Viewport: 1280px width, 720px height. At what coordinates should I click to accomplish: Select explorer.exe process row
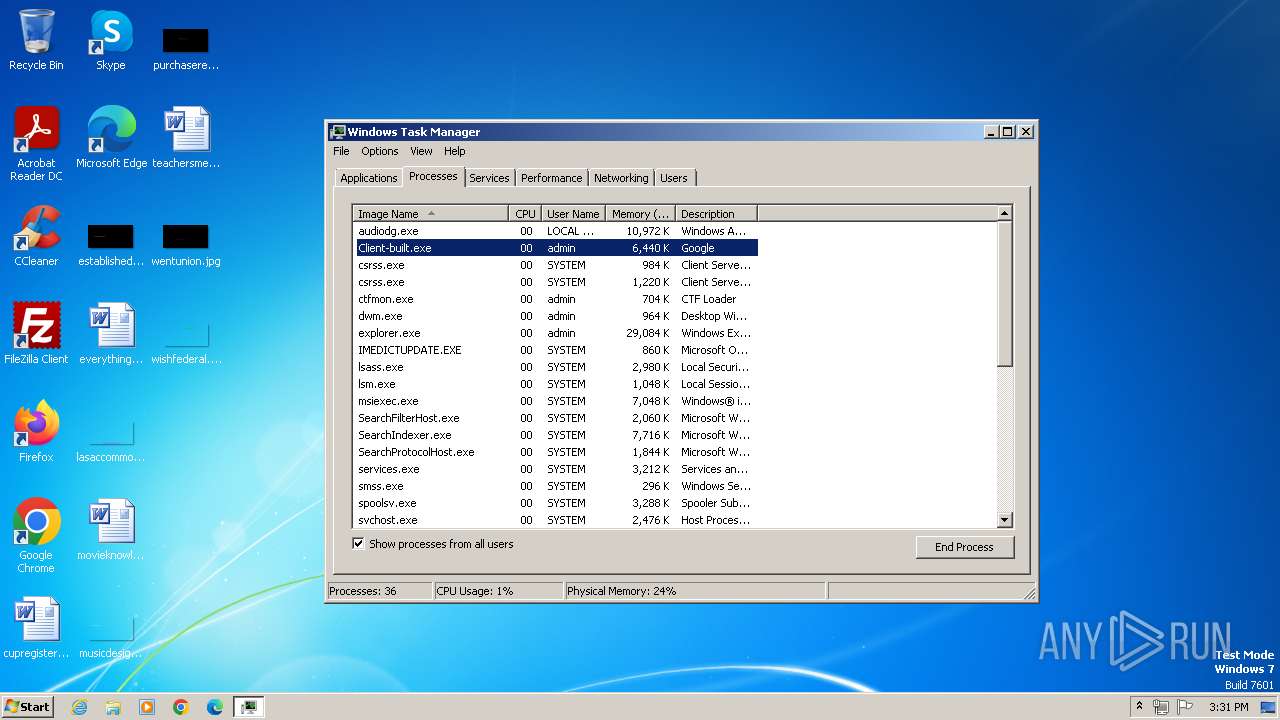(x=555, y=333)
